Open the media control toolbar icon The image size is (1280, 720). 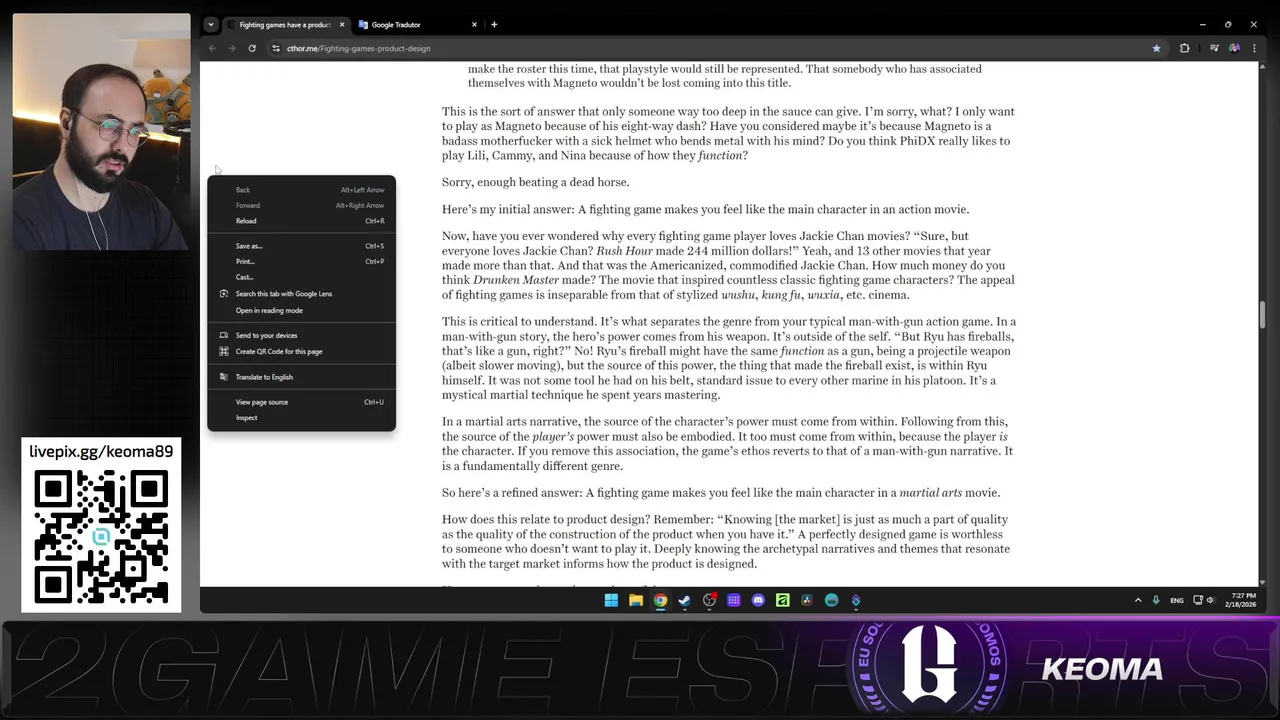[1214, 48]
